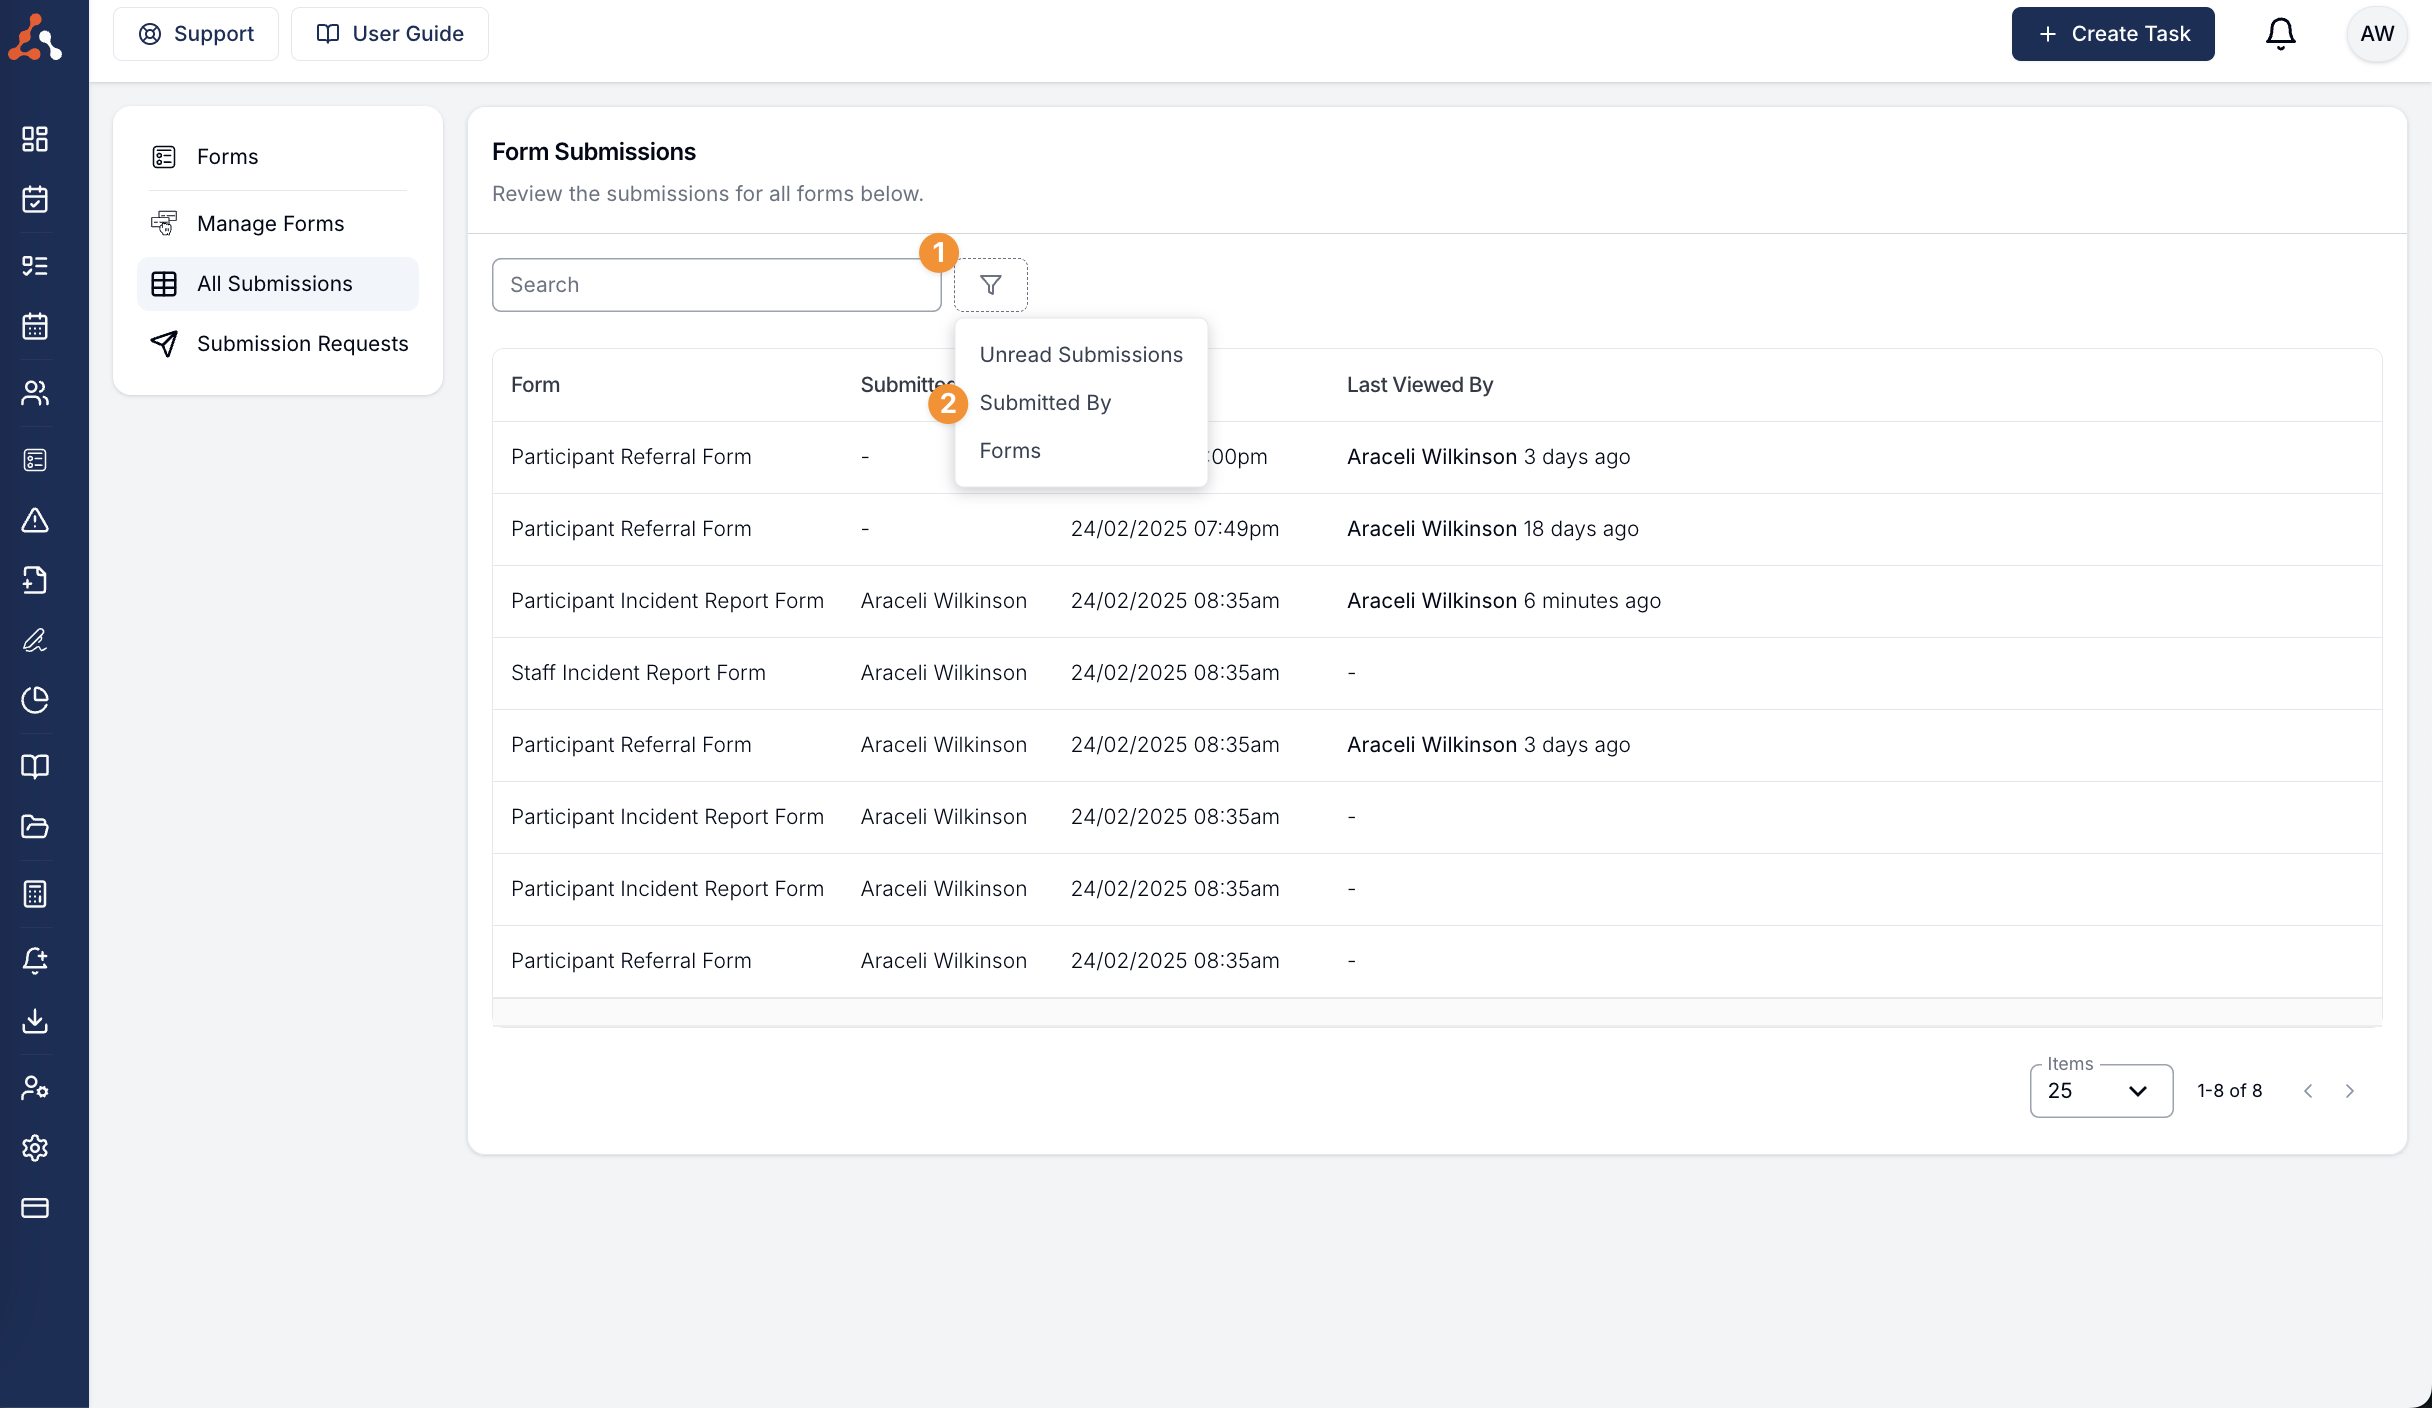Open the User Guide link
This screenshot has height=1408, width=2432.
point(390,34)
